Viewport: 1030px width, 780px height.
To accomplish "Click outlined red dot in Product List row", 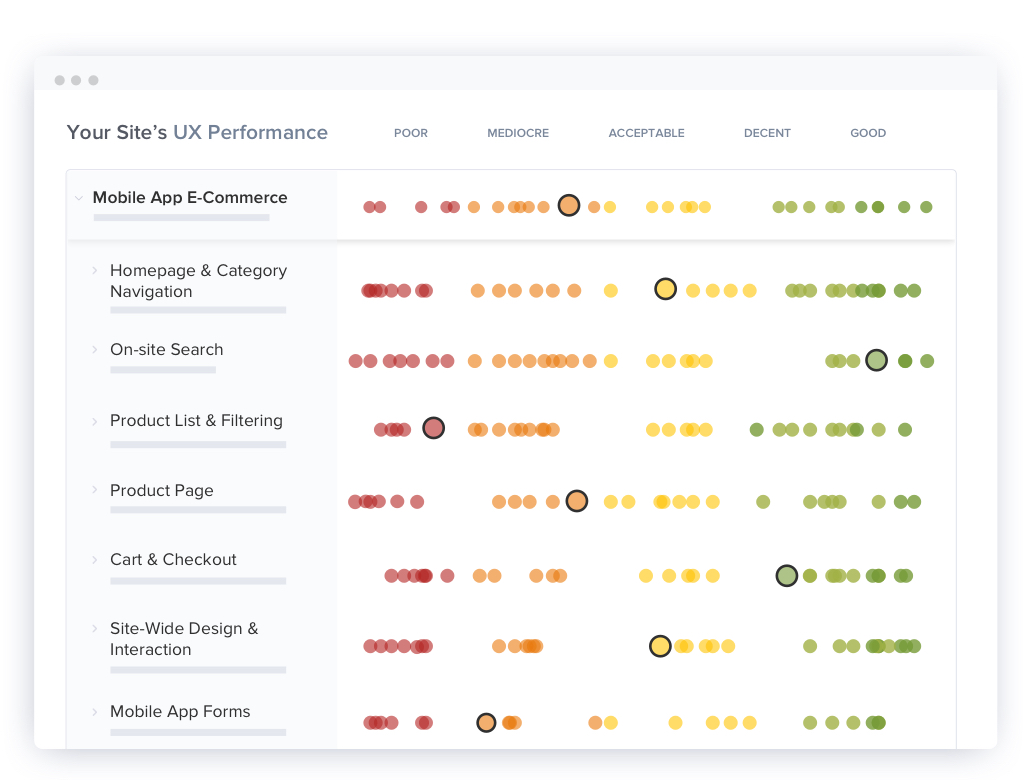I will click(433, 429).
